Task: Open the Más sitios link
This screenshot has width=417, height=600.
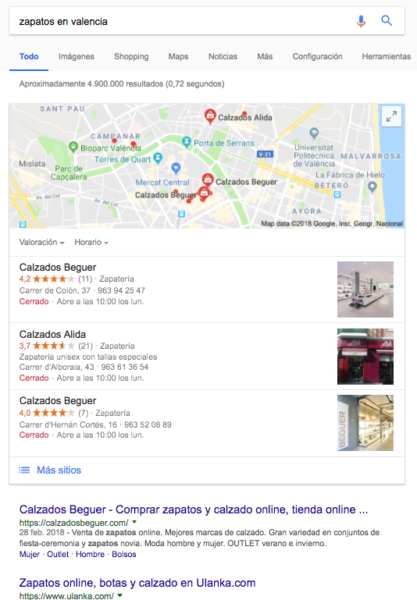Action: [x=59, y=470]
